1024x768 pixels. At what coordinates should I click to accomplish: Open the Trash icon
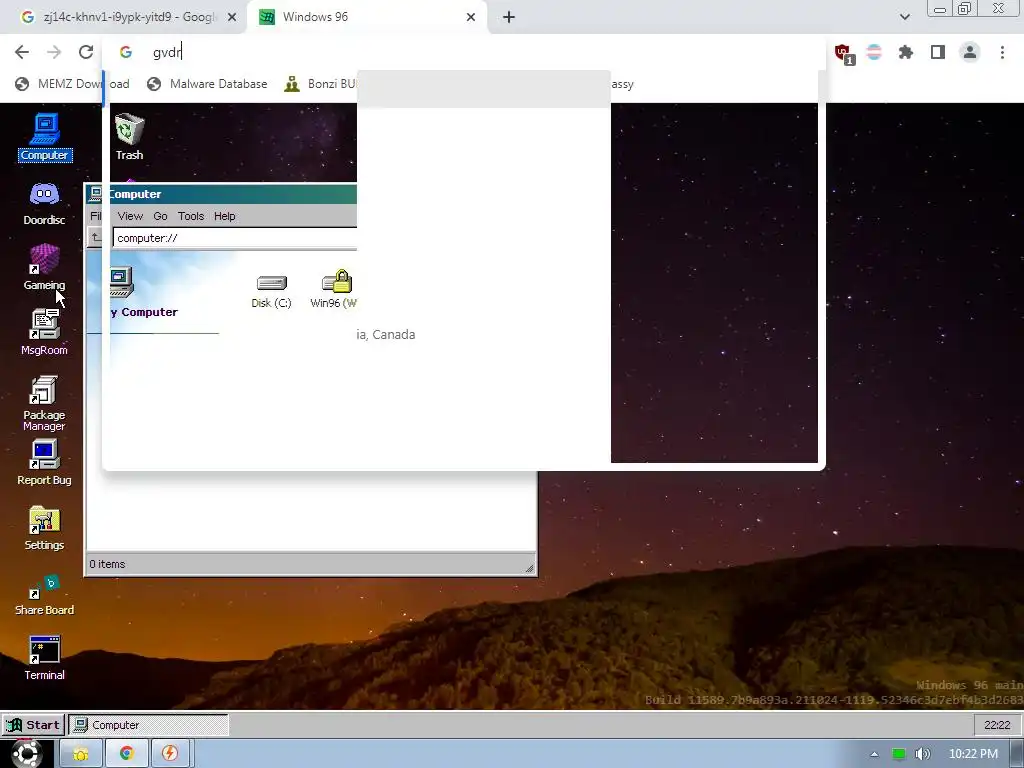[129, 137]
